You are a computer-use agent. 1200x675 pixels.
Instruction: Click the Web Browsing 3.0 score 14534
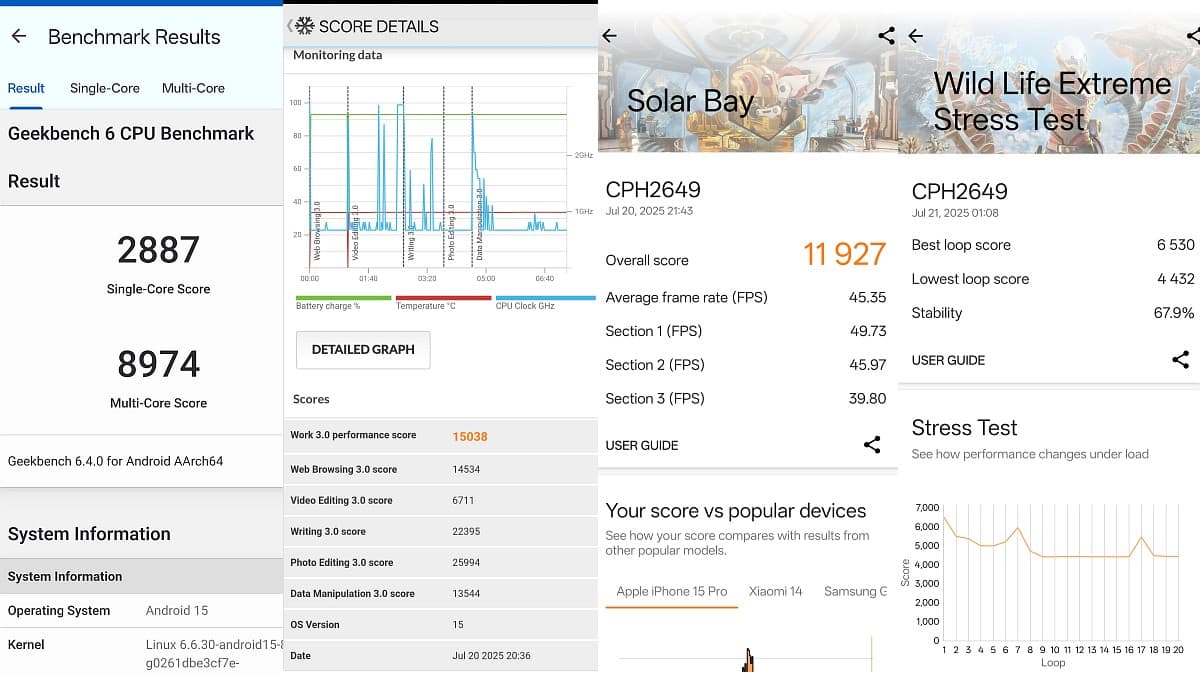coord(466,469)
